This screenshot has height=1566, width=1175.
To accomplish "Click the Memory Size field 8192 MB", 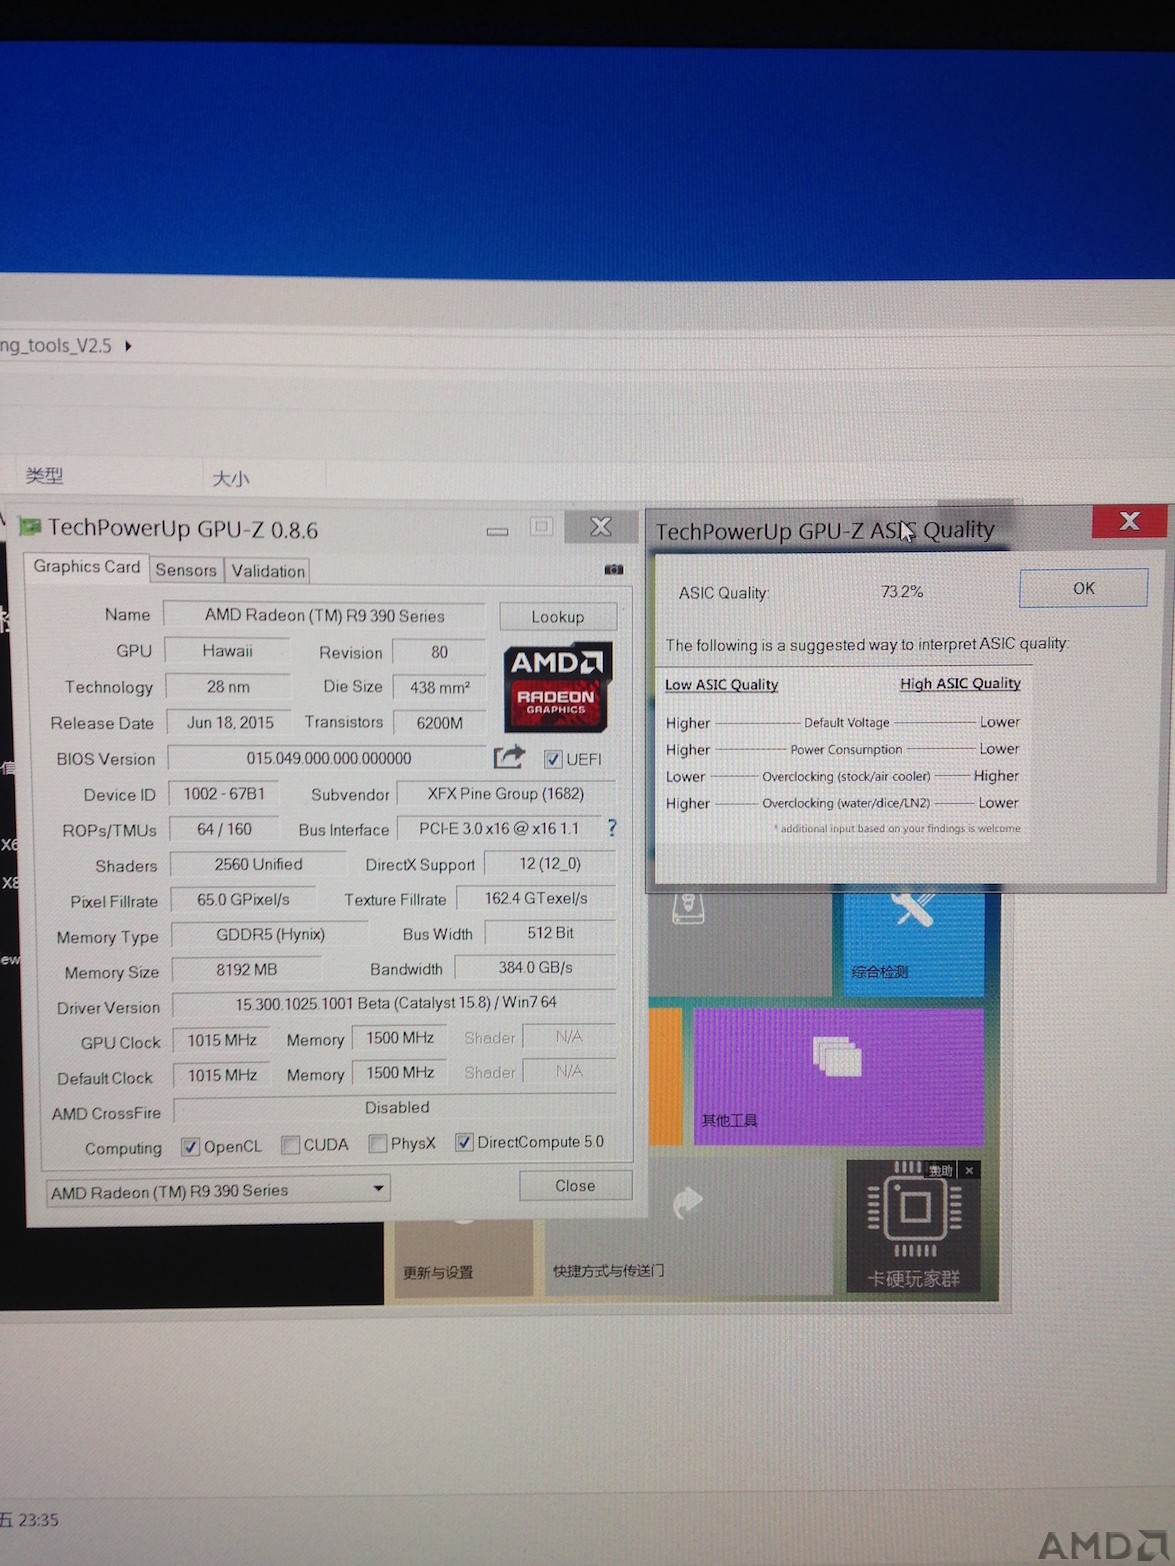I will [246, 969].
